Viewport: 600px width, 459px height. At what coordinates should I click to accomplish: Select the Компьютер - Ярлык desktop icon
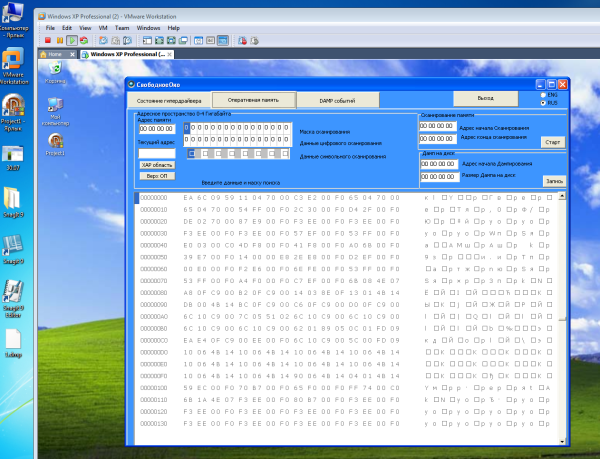[x=13, y=20]
